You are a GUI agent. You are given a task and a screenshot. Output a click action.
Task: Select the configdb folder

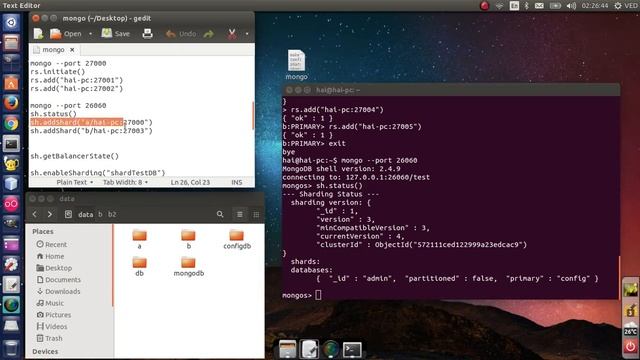pos(237,239)
